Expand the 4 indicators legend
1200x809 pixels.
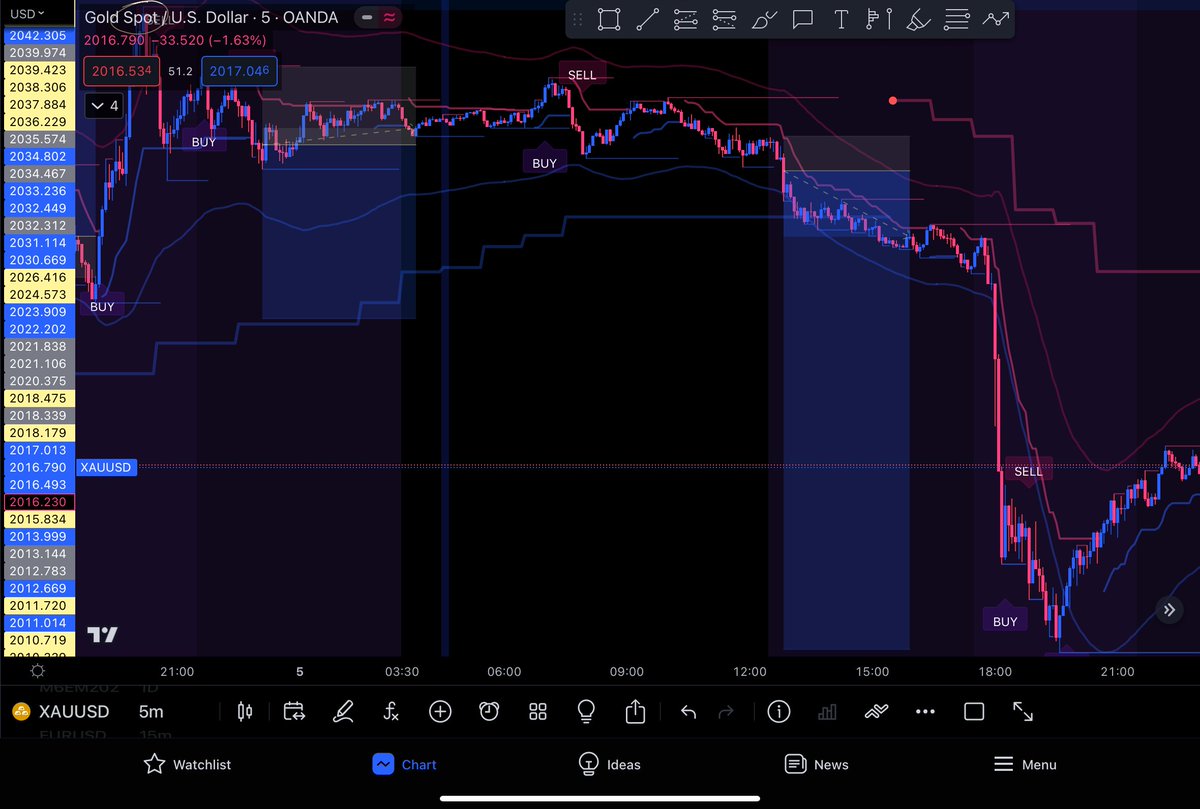coord(104,105)
